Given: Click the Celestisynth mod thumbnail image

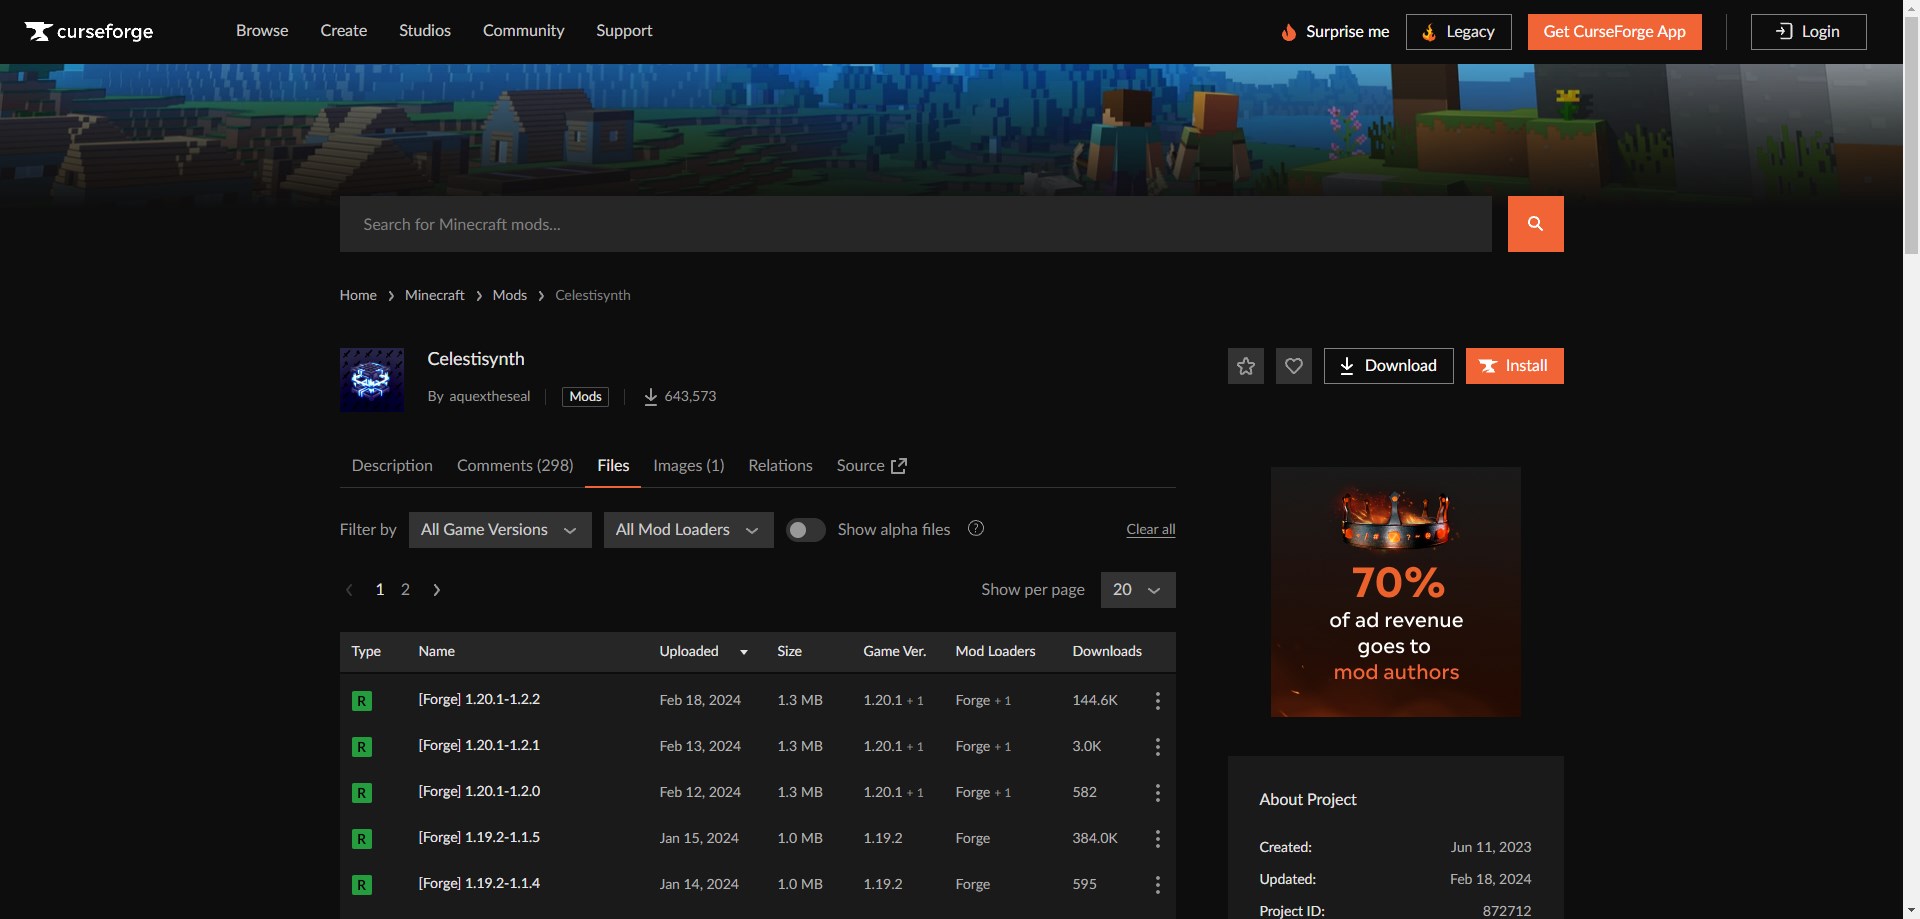Looking at the screenshot, I should (372, 380).
